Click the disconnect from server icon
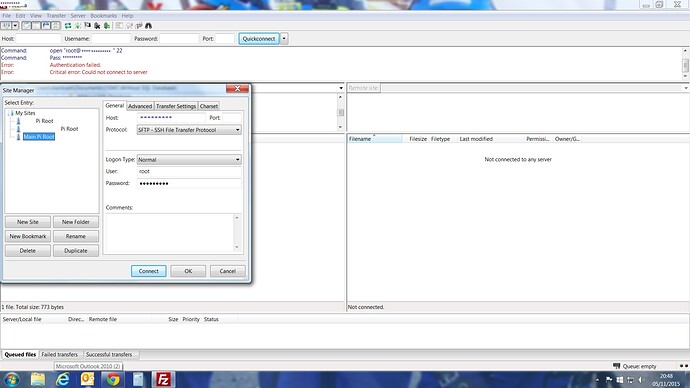690x388 pixels. (x=97, y=26)
